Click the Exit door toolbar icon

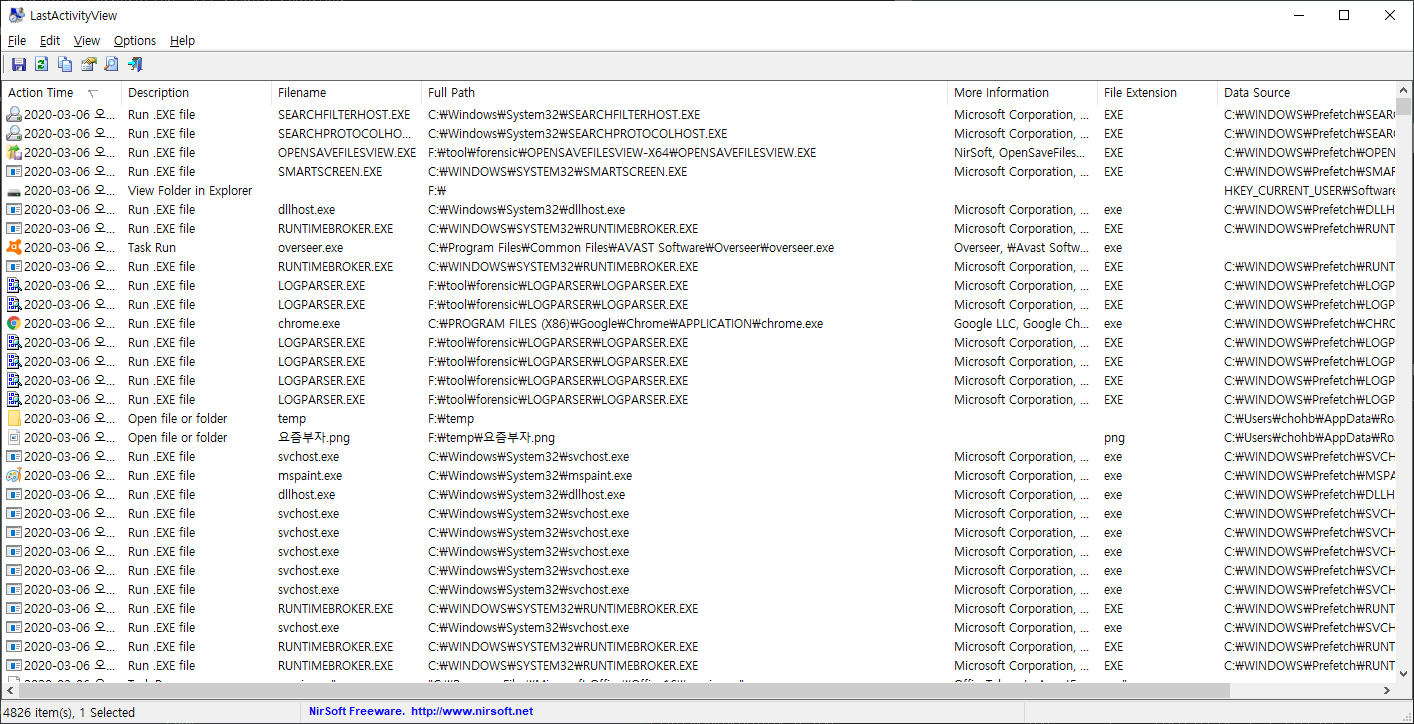[135, 65]
